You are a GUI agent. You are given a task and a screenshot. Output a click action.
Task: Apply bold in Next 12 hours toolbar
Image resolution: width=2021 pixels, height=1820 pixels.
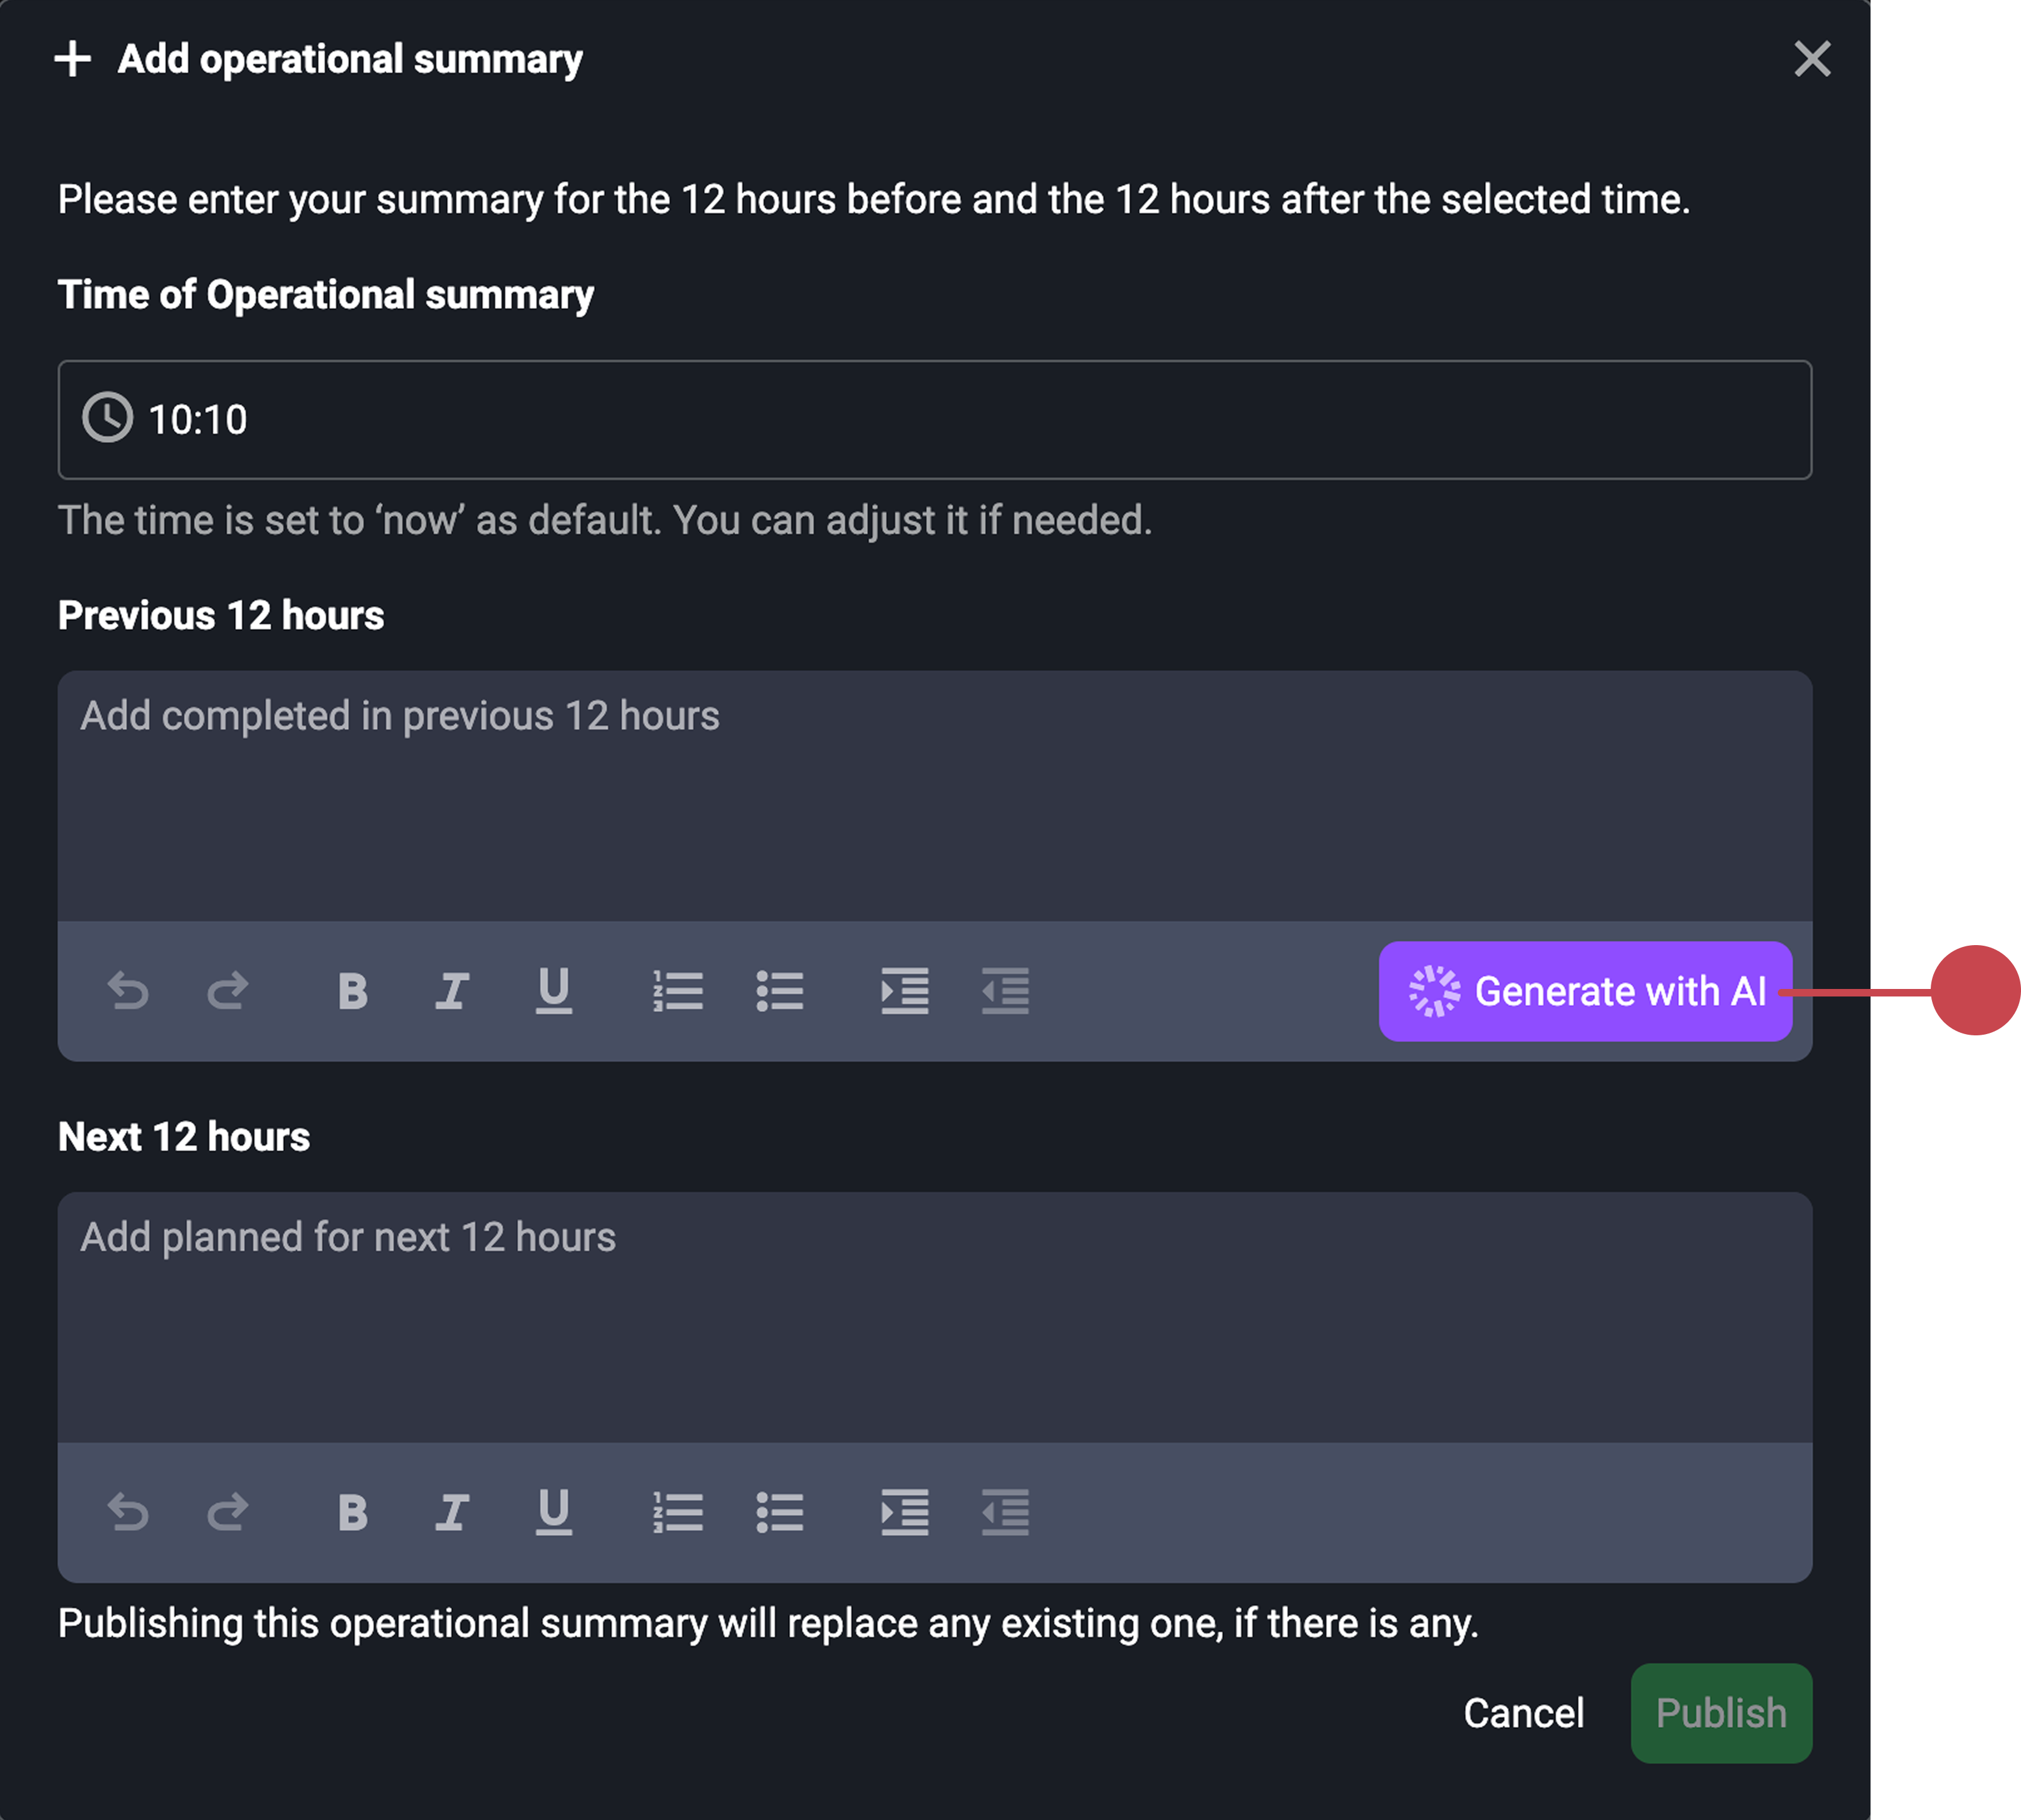click(352, 1512)
